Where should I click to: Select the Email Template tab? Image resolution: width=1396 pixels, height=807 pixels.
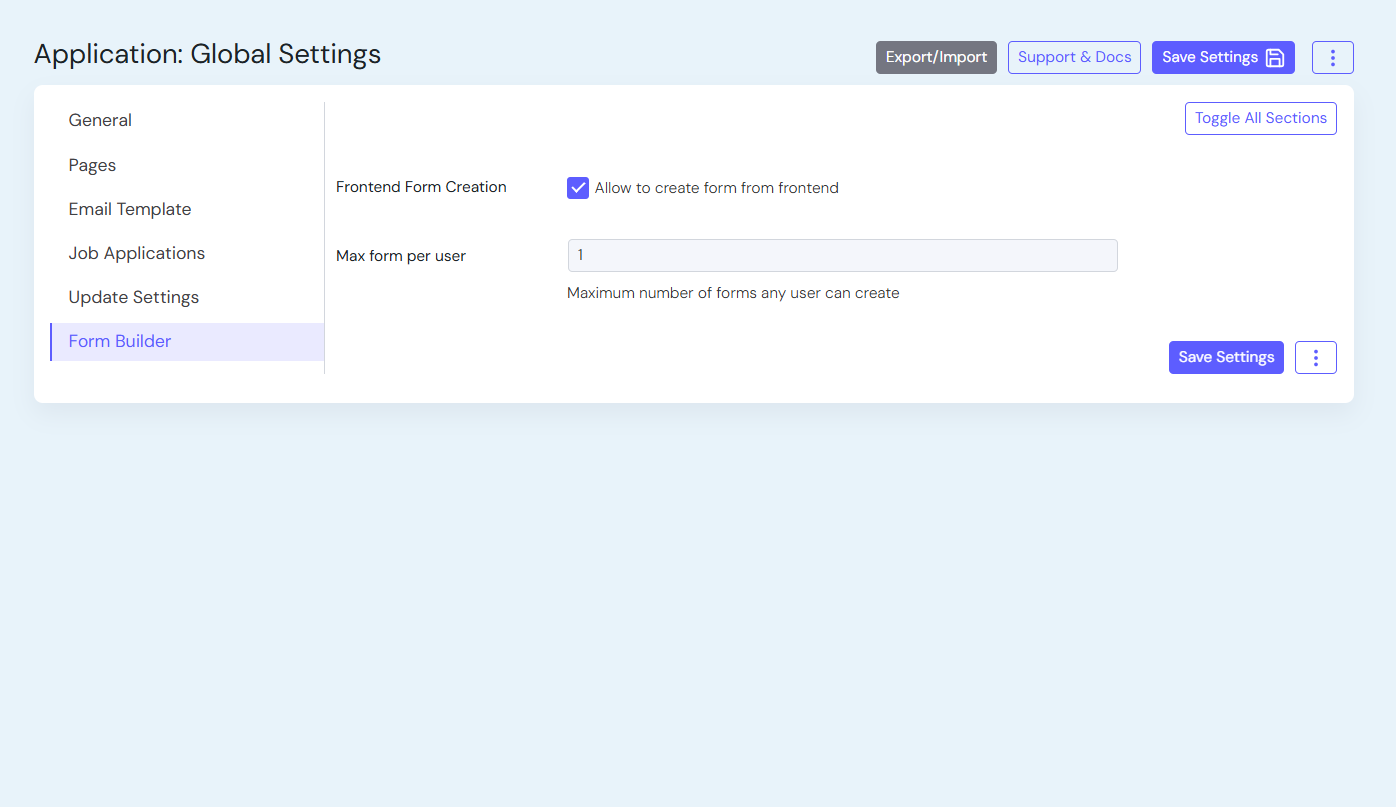(x=130, y=209)
